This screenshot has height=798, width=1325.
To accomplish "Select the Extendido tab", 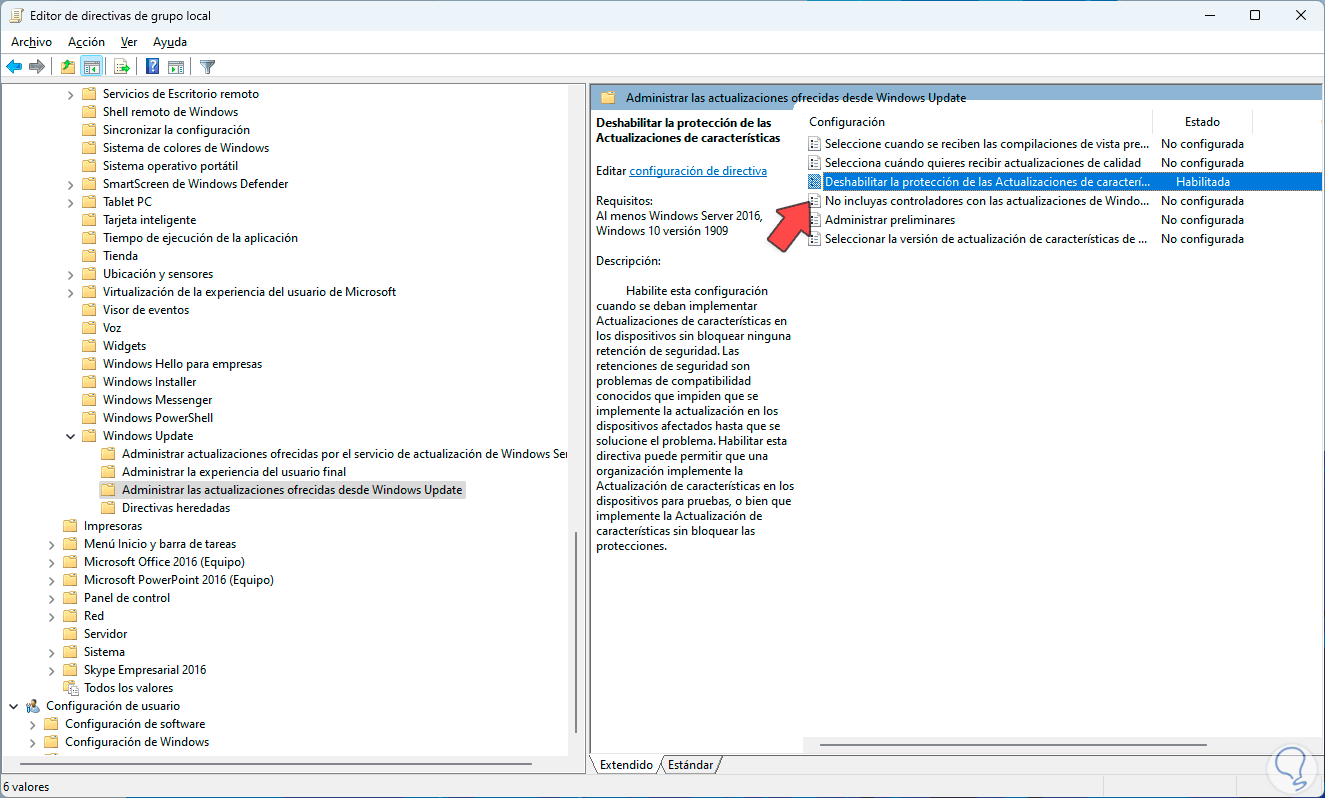I will 626,765.
